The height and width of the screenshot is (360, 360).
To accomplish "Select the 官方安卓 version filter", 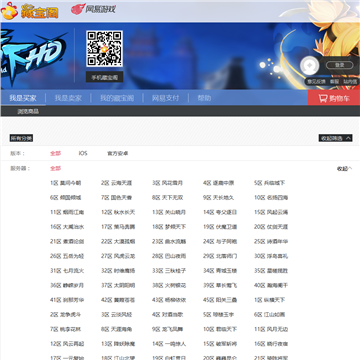I will point(117,153).
